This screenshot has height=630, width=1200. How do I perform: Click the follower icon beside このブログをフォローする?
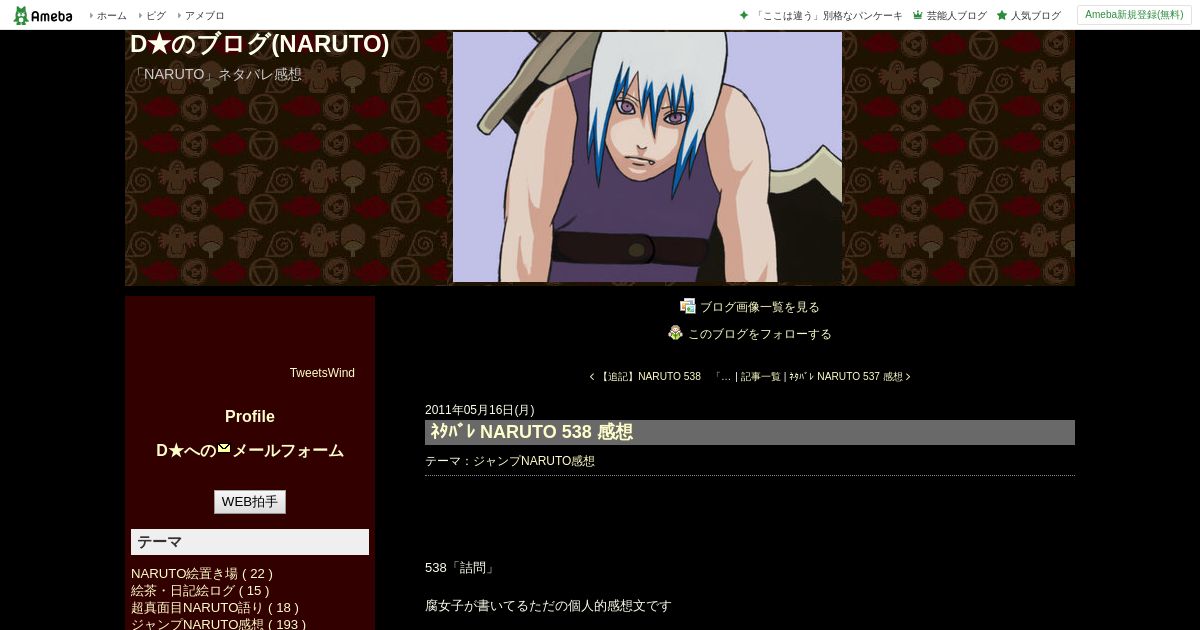tap(676, 333)
